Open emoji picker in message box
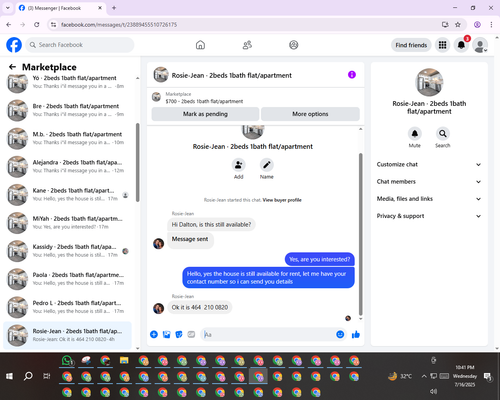The width and height of the screenshot is (500, 400). click(340, 334)
